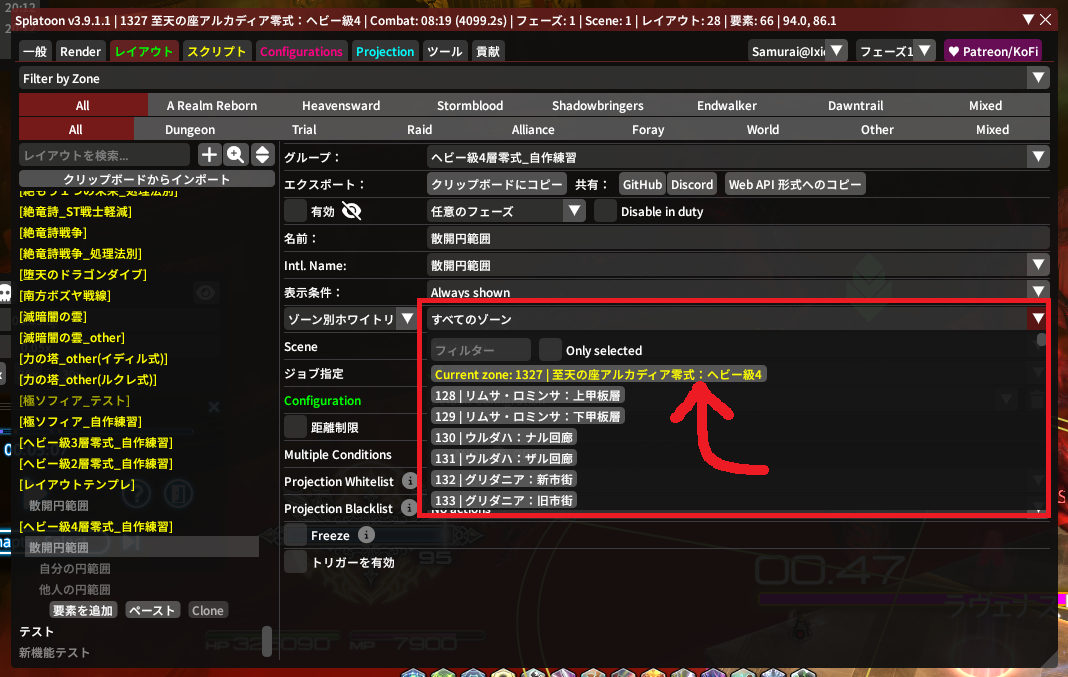Click info icon next to Projection Whitelist
Screen dimensions: 1068x677
pos(409,481)
